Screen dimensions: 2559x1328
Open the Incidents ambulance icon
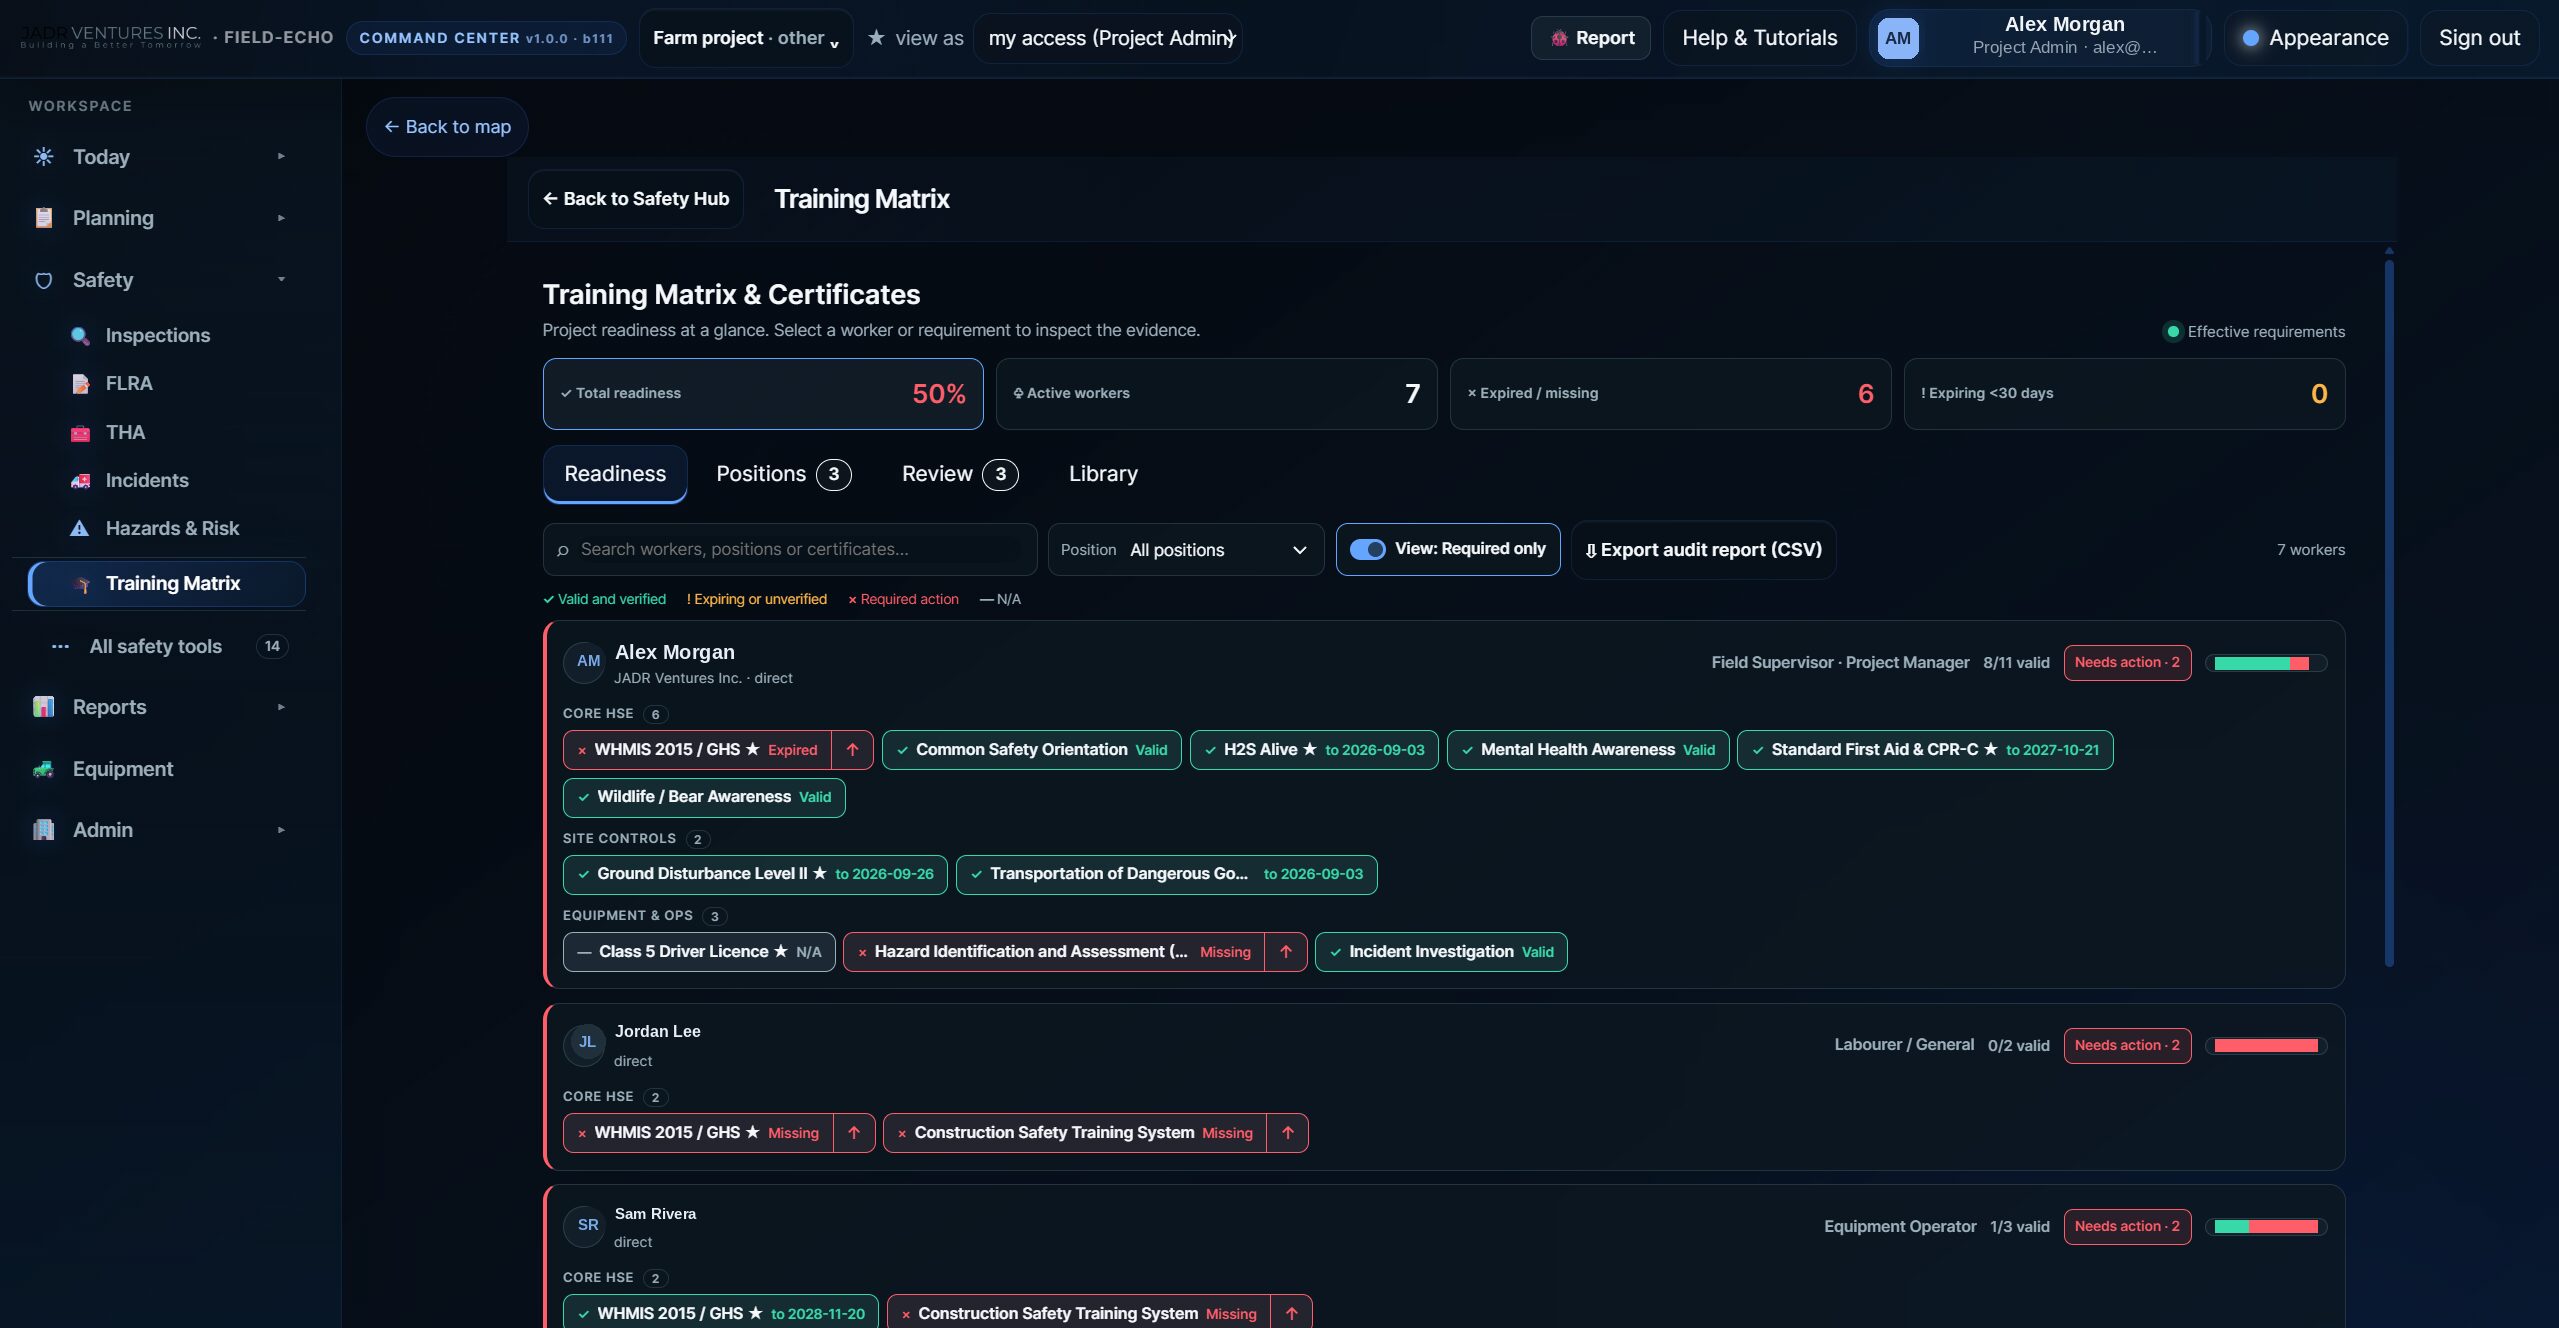point(80,480)
